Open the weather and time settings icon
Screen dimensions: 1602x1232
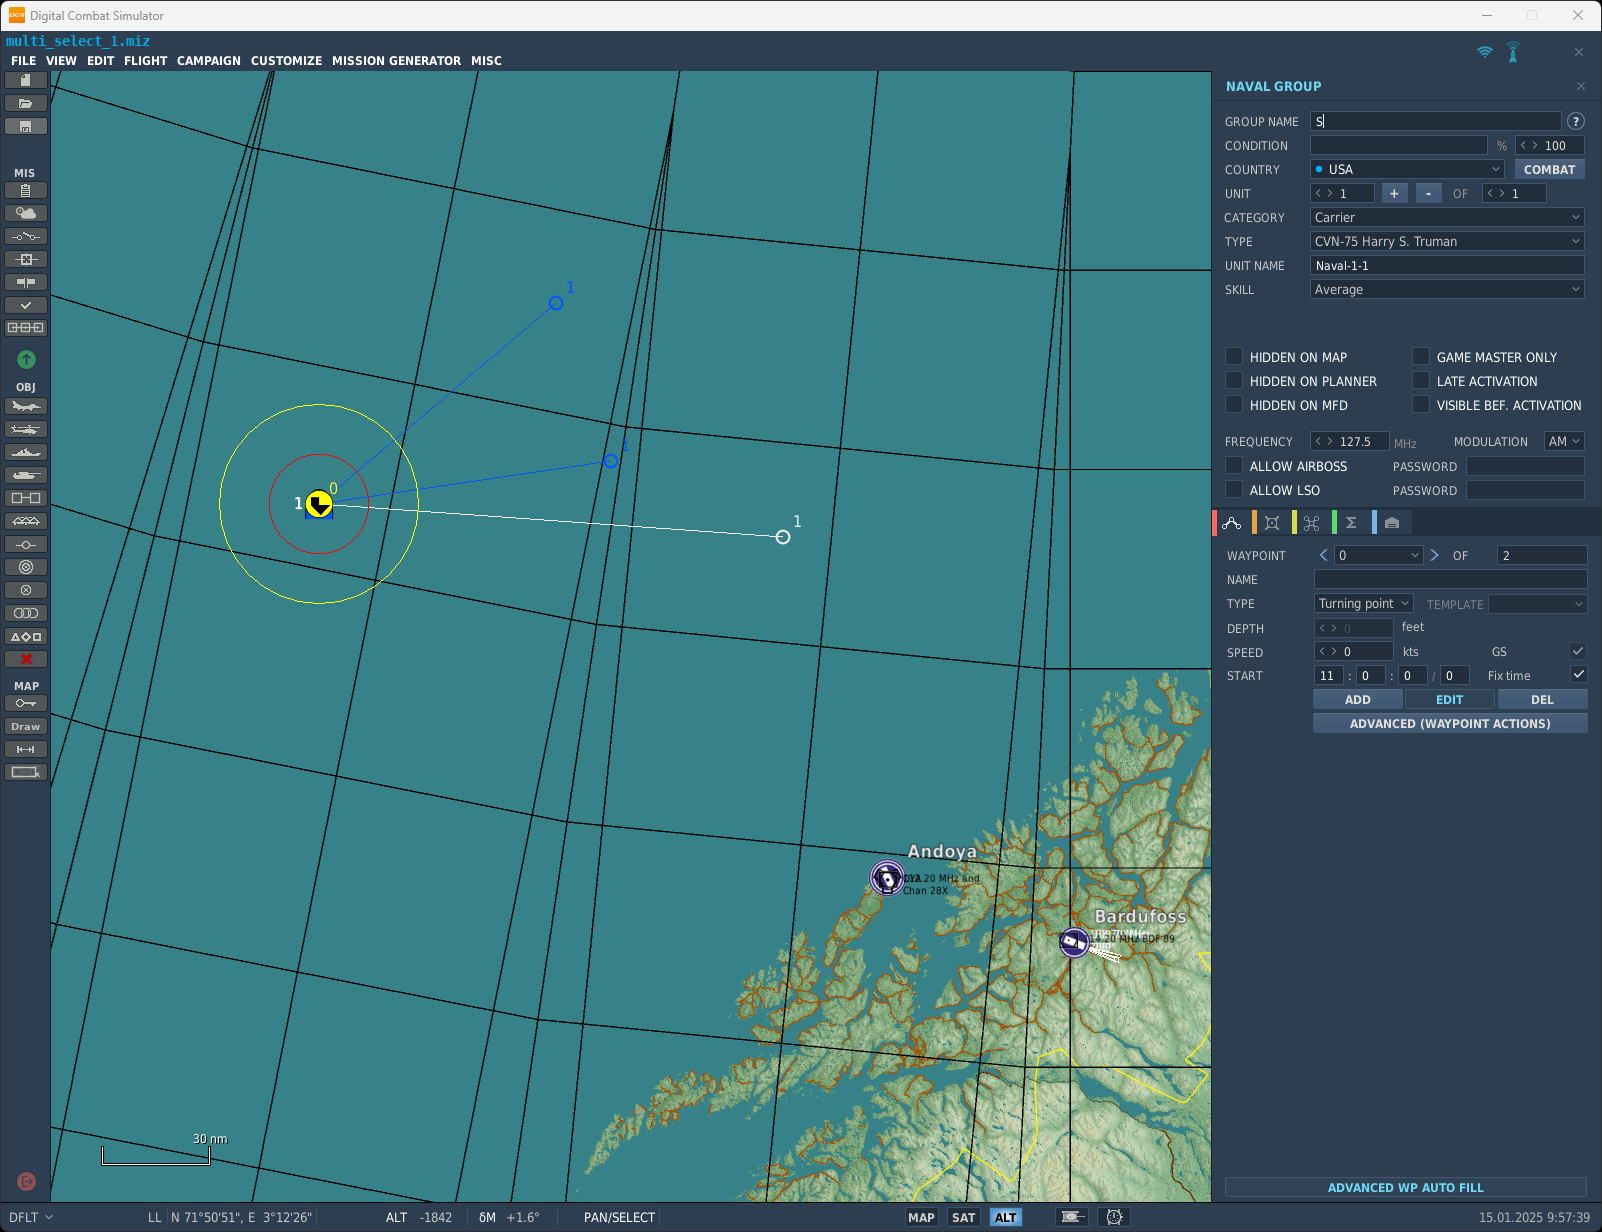[x=26, y=213]
